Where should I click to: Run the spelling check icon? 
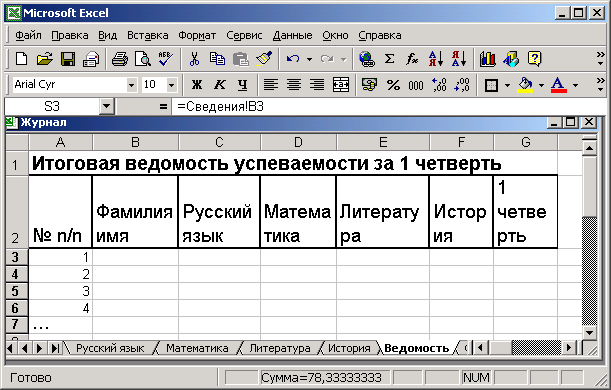(x=166, y=59)
